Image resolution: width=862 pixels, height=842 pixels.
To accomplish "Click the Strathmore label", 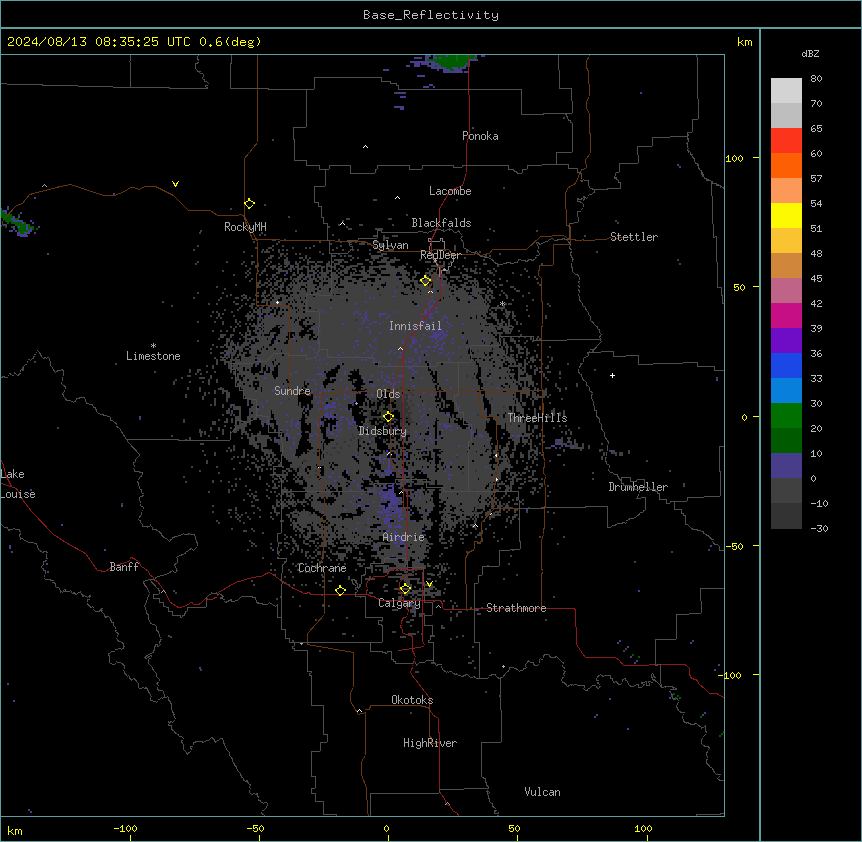I will pyautogui.click(x=516, y=608).
